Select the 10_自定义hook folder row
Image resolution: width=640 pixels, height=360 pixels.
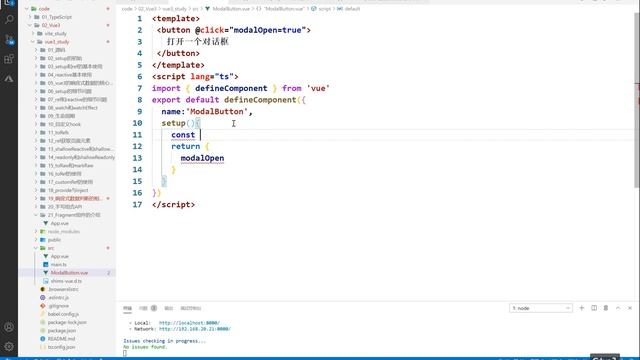[x=67, y=124]
